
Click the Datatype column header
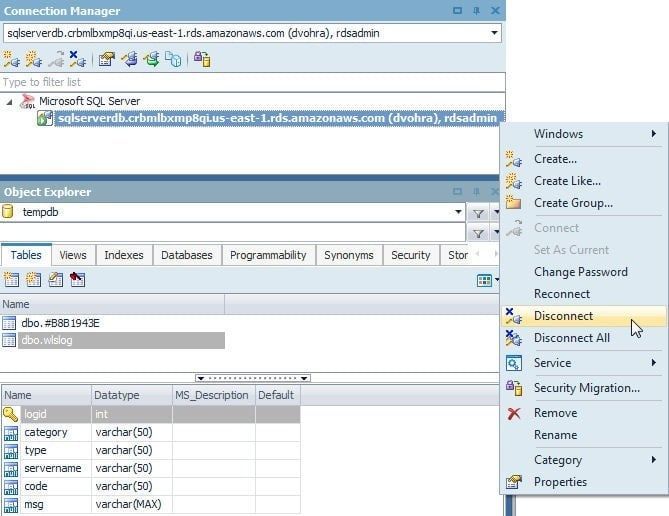[x=132, y=395]
